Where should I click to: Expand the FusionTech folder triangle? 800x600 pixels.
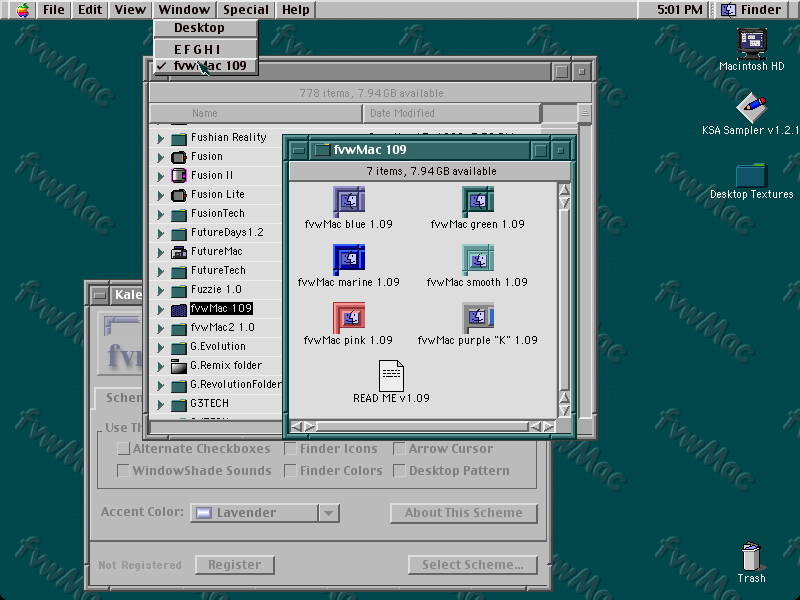(x=160, y=214)
